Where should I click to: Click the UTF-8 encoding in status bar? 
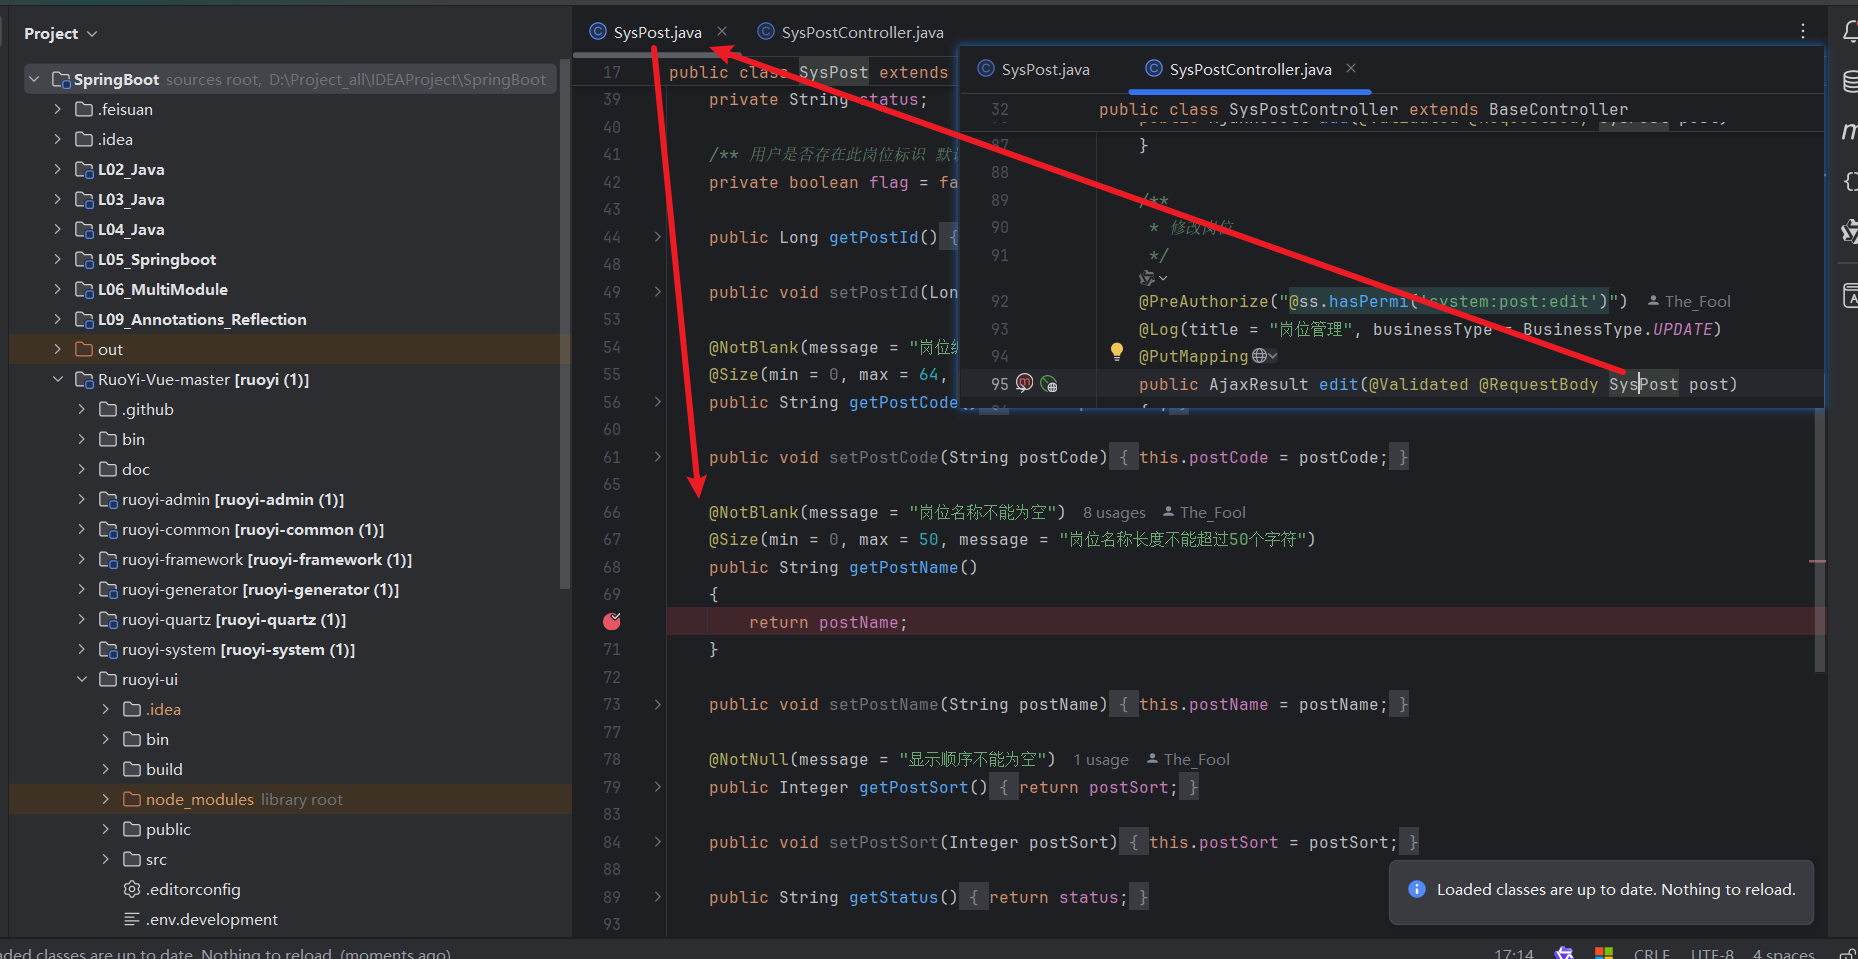pos(1712,953)
